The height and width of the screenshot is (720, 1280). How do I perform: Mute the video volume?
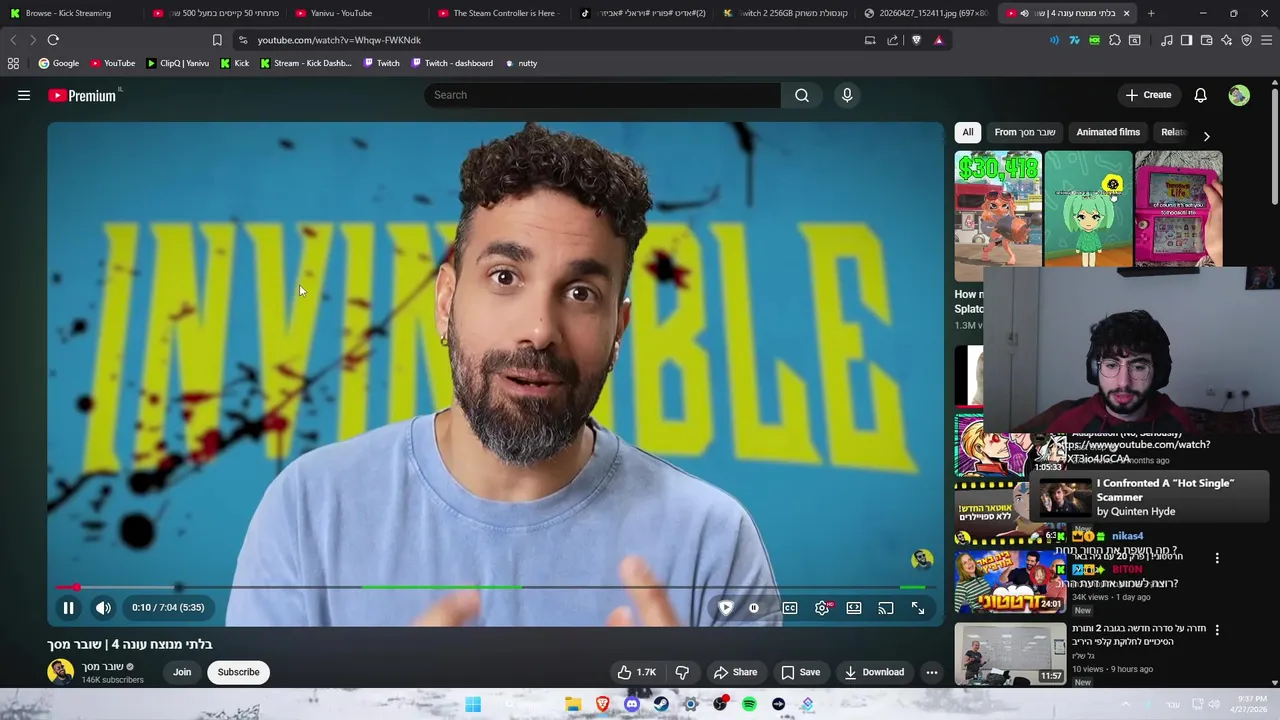point(103,607)
